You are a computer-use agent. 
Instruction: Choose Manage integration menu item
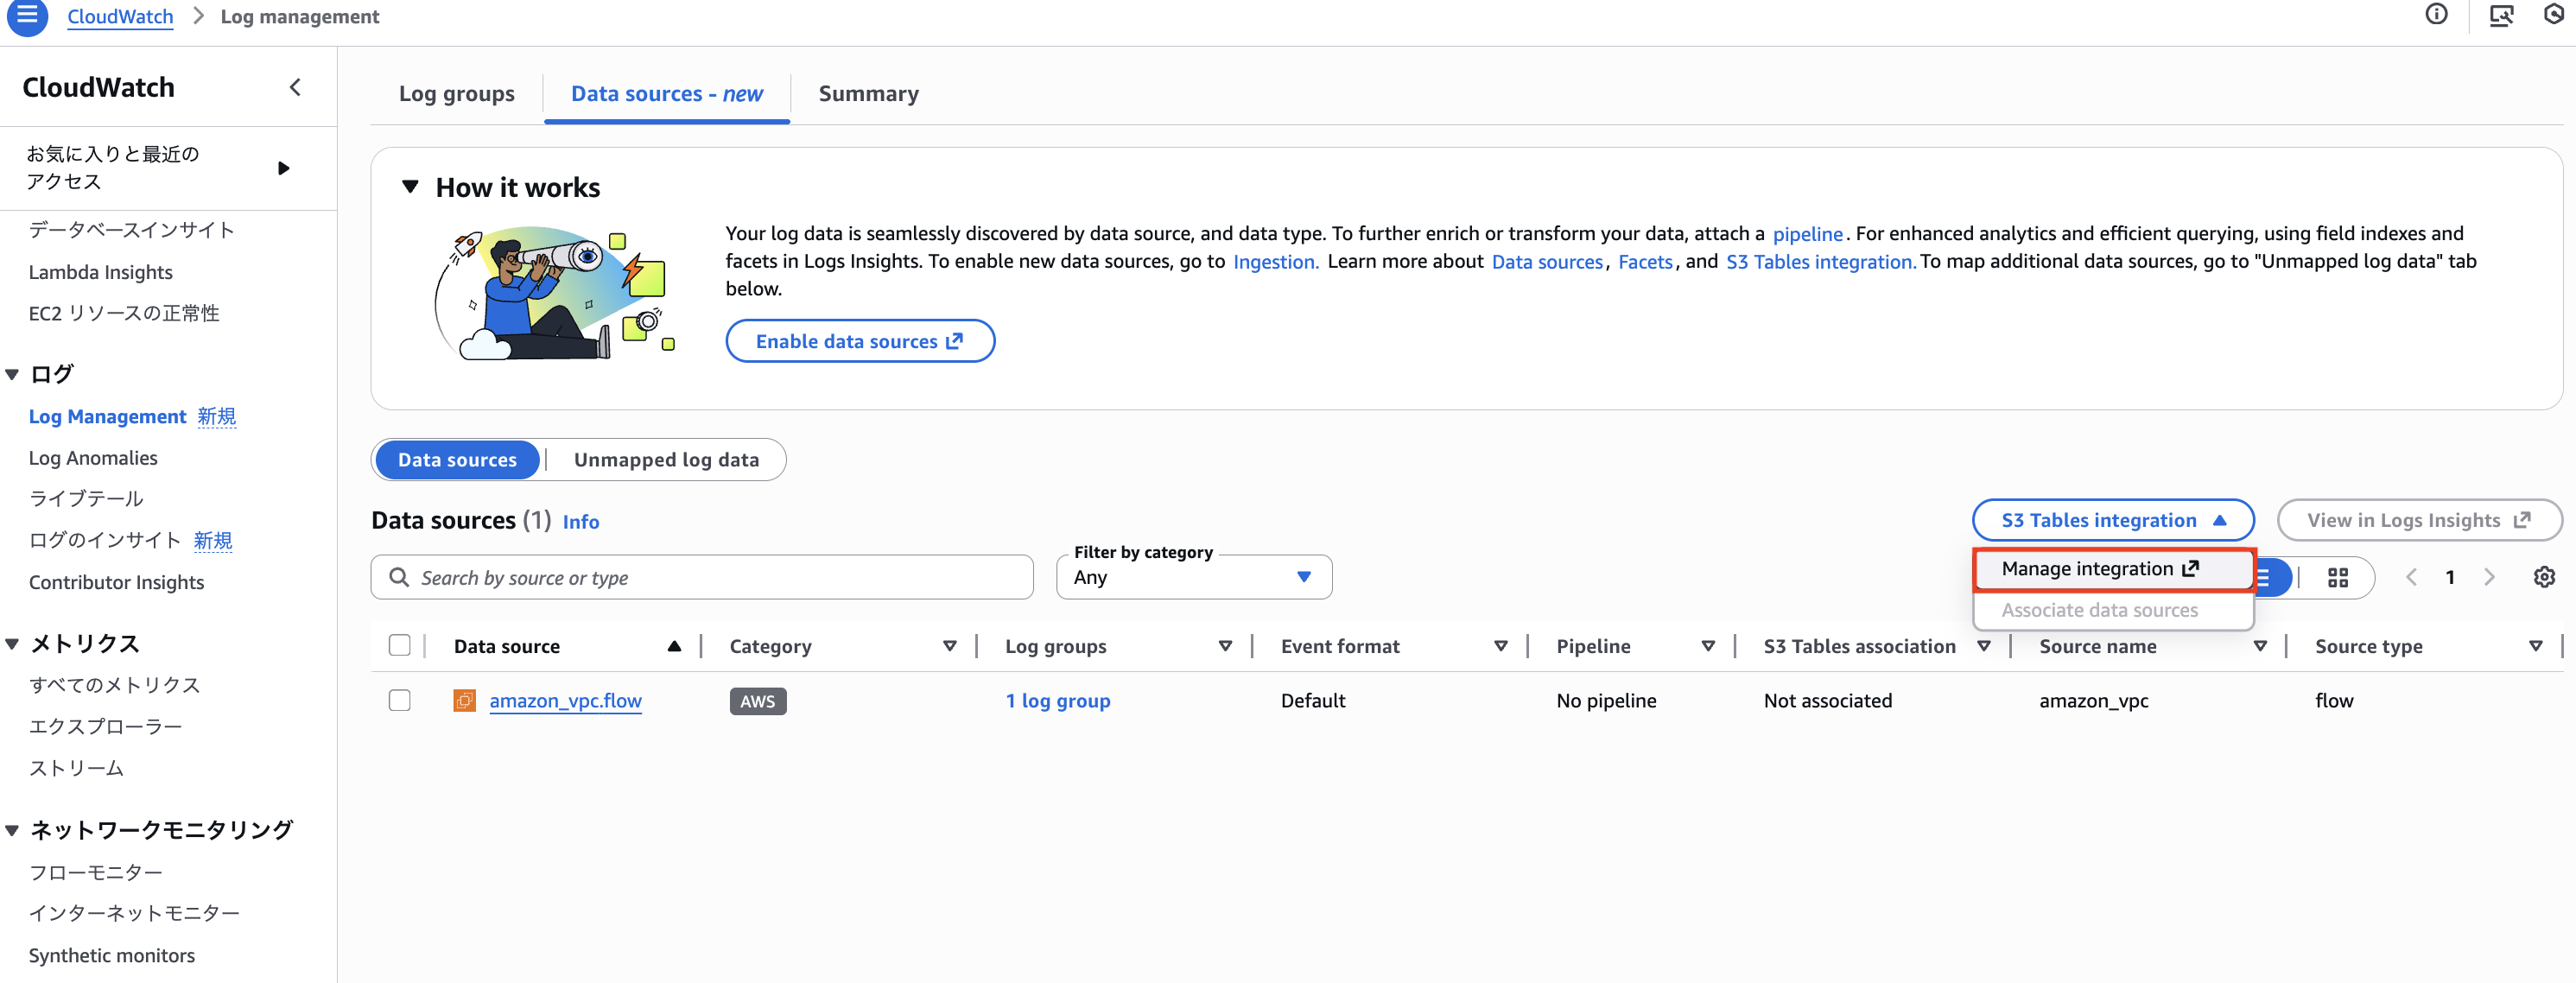pyautogui.click(x=2099, y=568)
